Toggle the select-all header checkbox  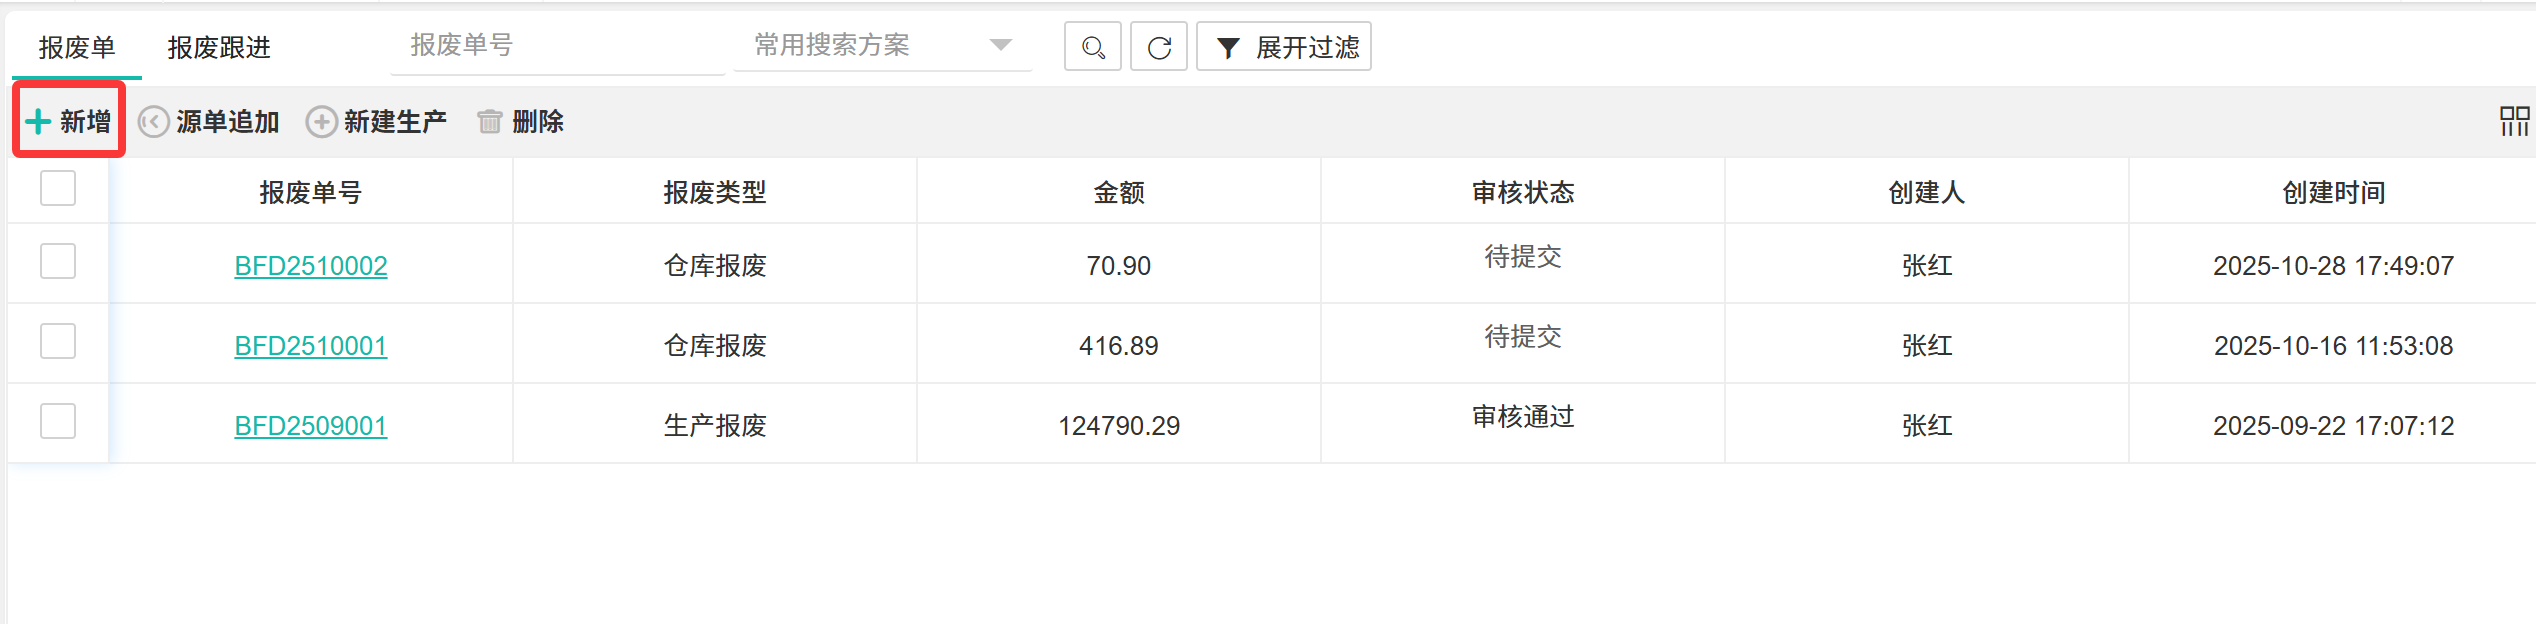[58, 188]
